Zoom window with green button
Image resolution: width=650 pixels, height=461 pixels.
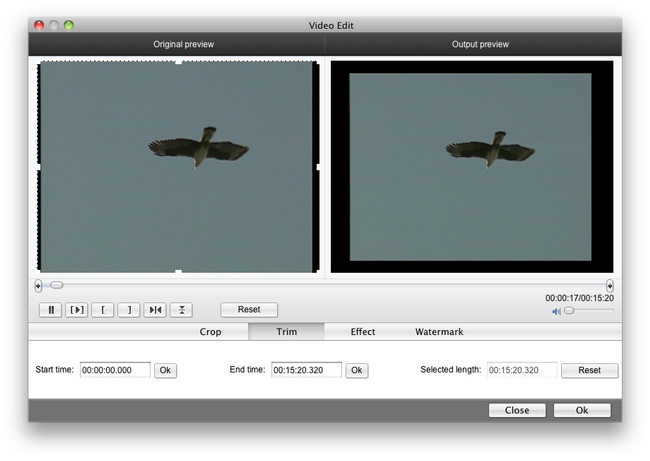[x=69, y=25]
